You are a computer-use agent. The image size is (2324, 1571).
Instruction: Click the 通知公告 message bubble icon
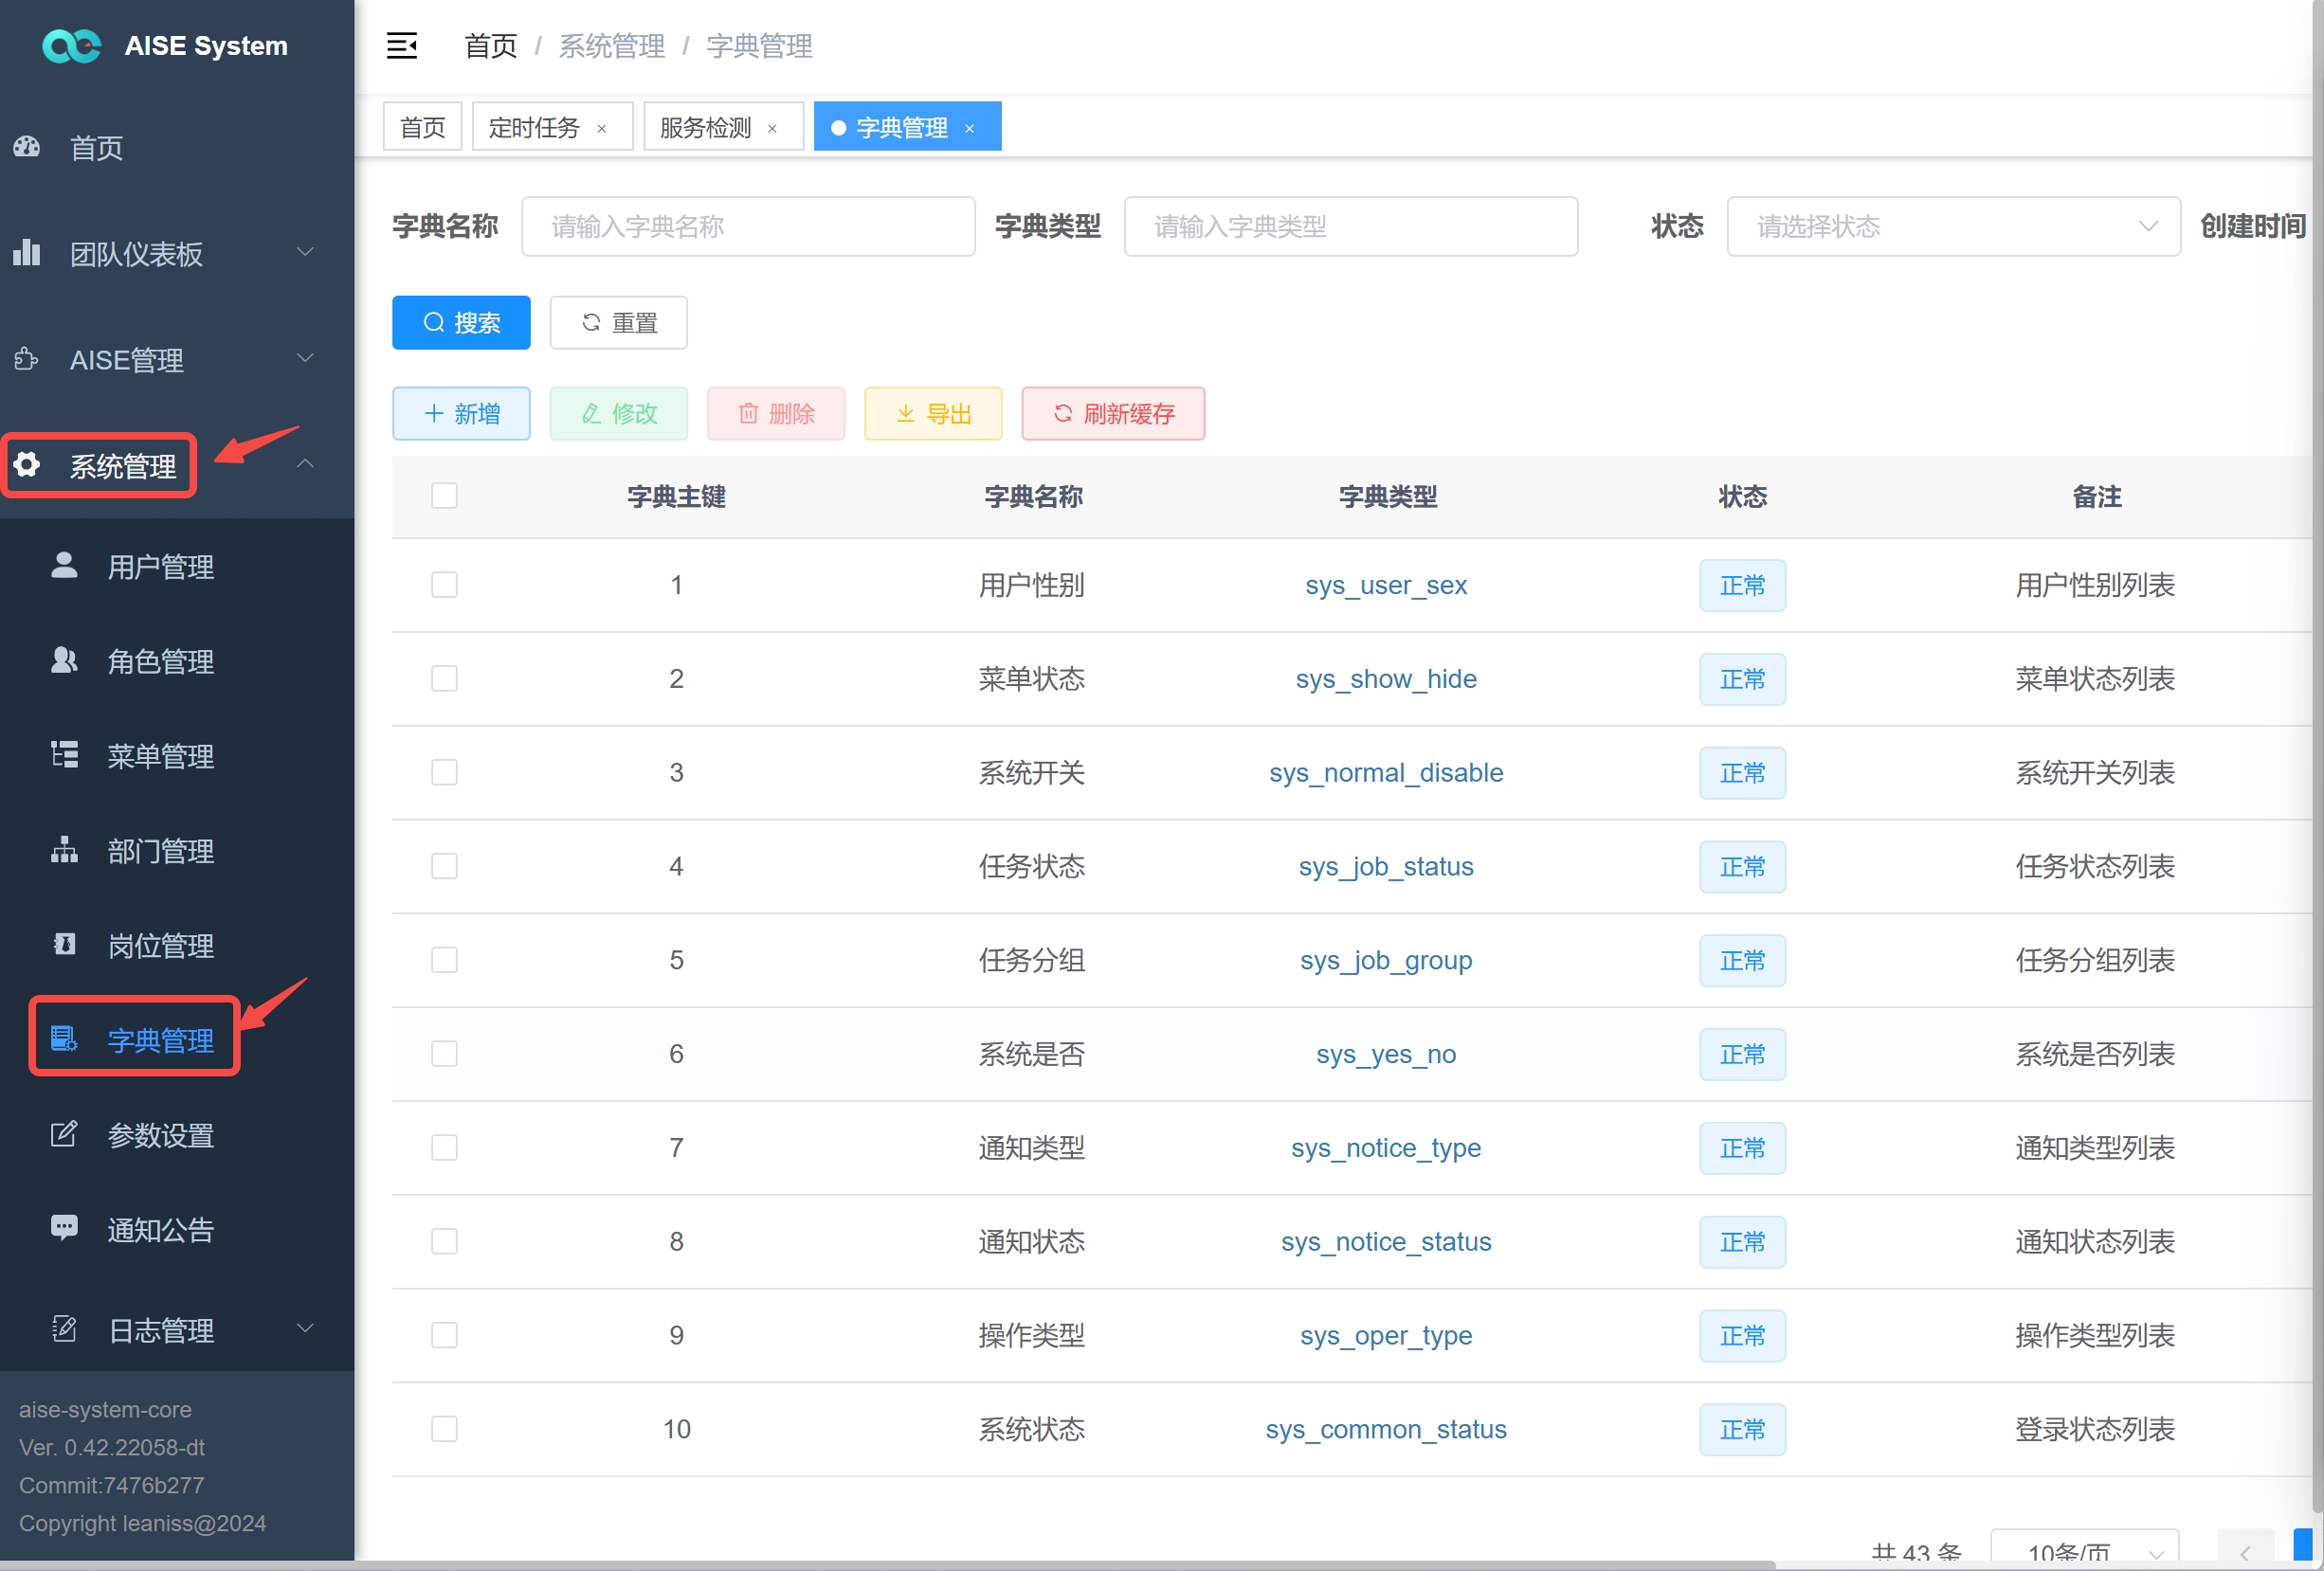coord(64,1229)
